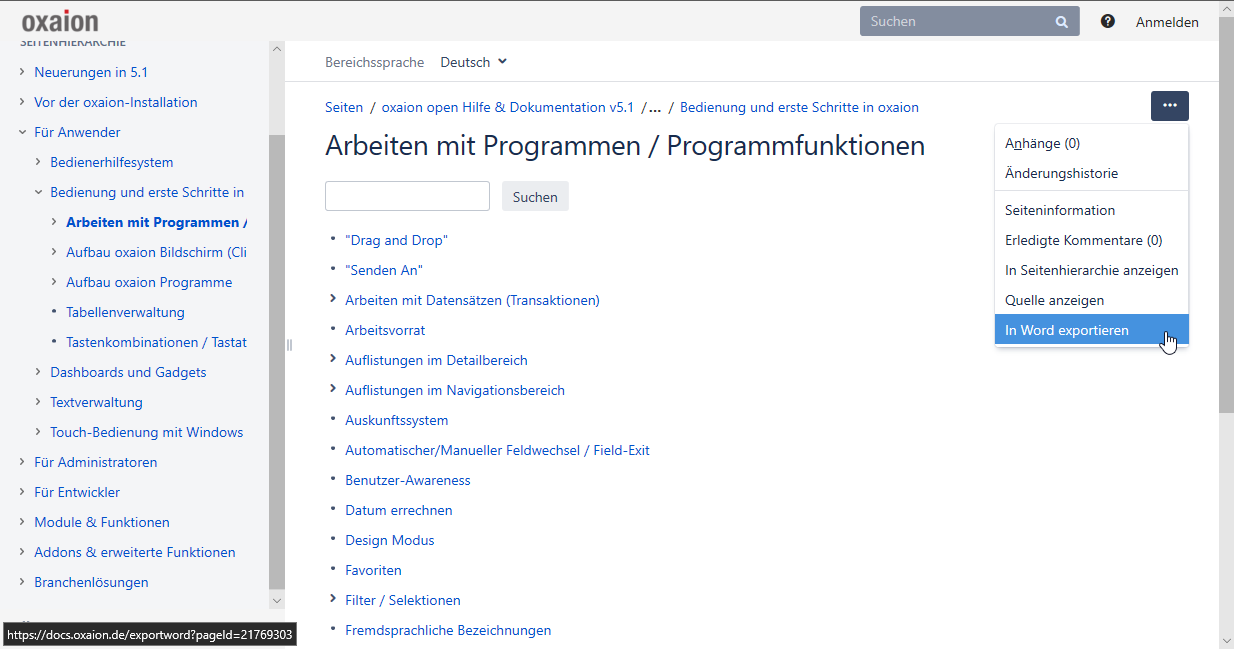
Task: Click the oxaion logo in header
Action: 60,21
